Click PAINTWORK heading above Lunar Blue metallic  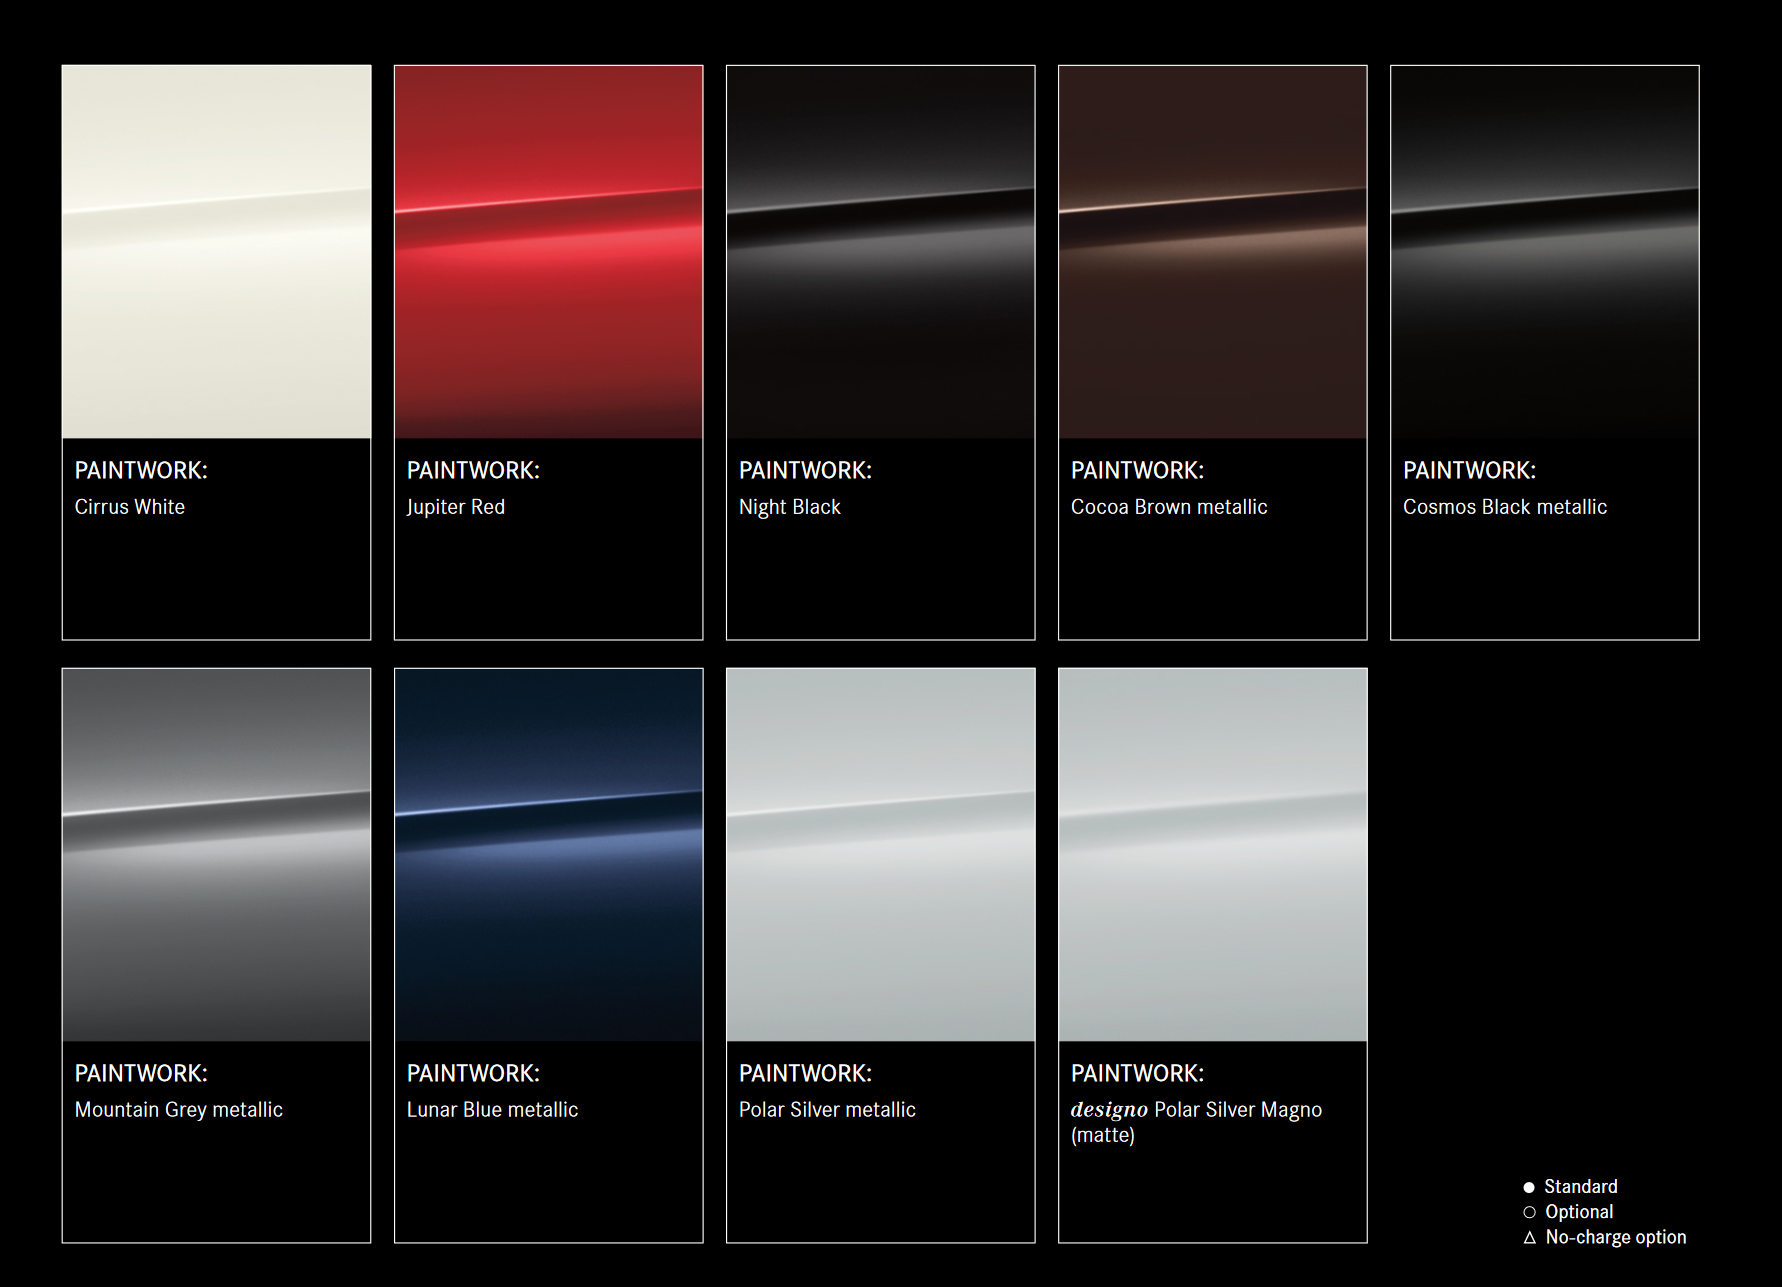coord(473,1073)
